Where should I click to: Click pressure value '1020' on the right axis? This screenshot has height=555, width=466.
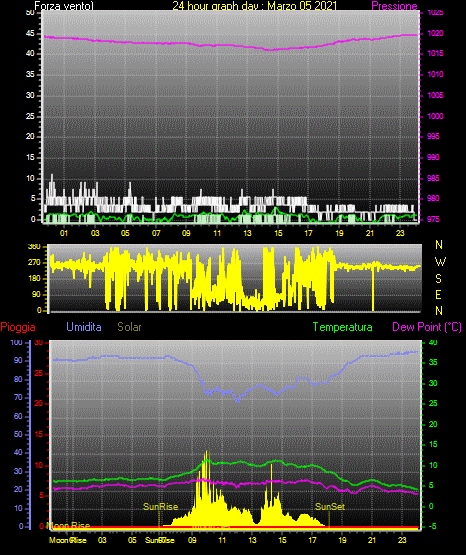click(436, 33)
